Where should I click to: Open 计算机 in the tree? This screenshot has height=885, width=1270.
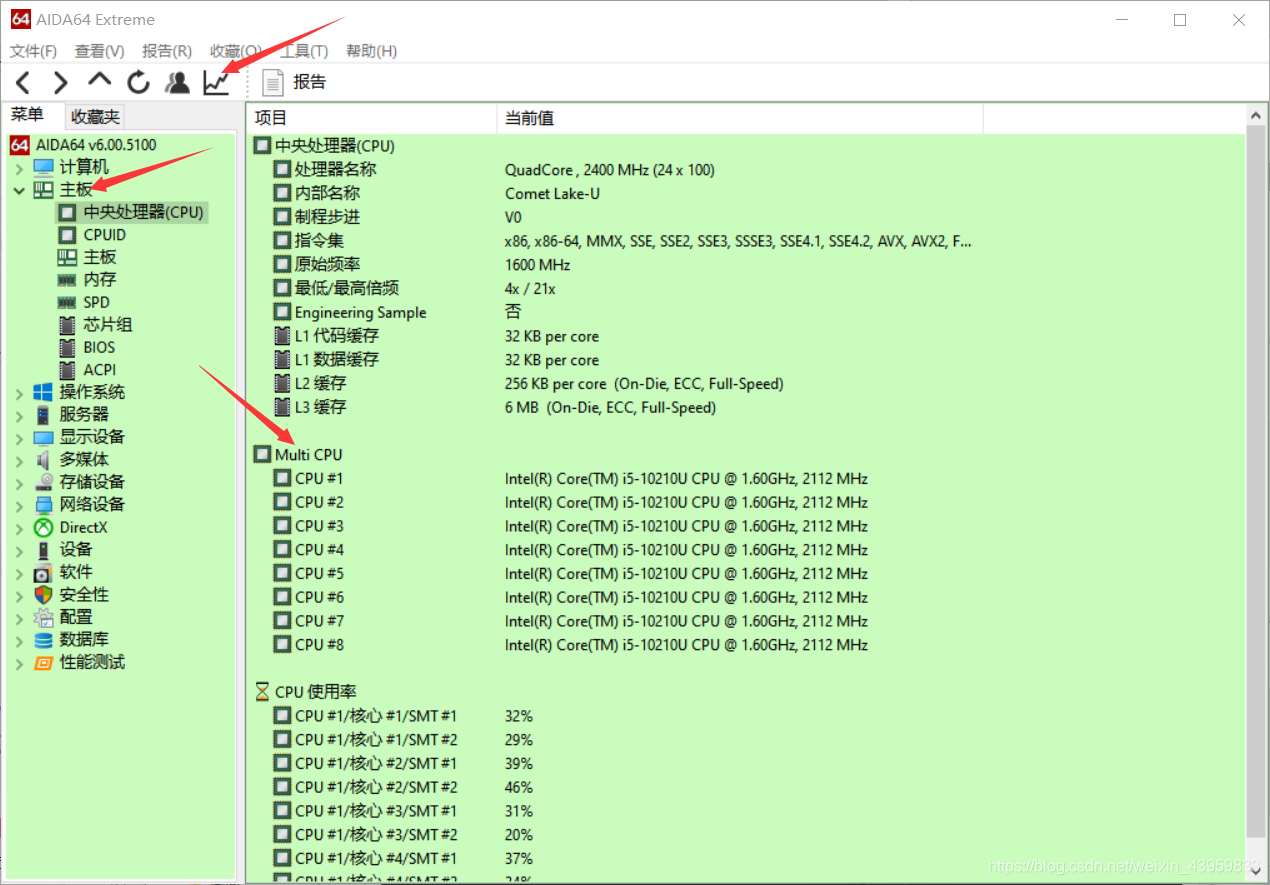tap(84, 167)
